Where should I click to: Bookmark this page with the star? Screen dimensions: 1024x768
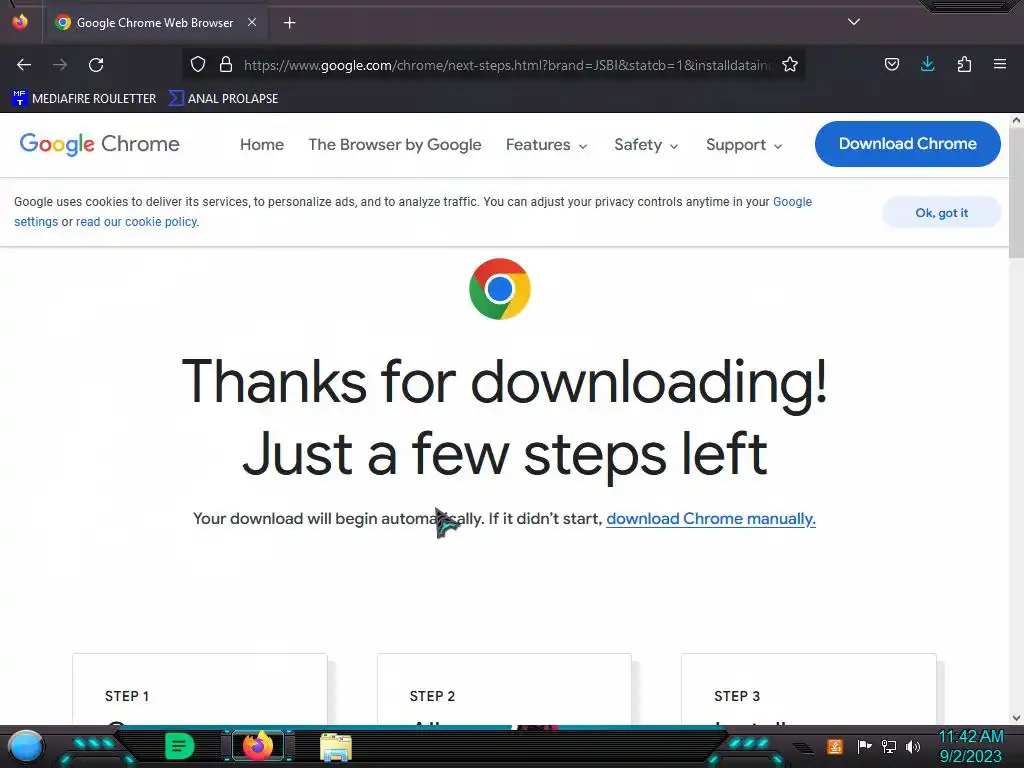click(x=790, y=64)
